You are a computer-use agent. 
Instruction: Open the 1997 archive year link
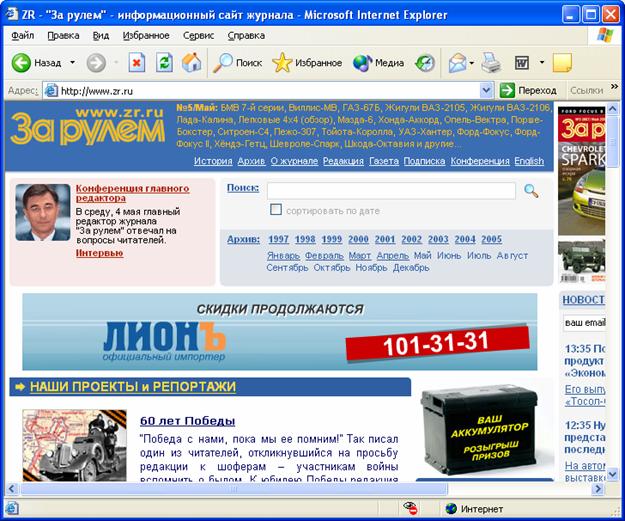pyautogui.click(x=278, y=239)
